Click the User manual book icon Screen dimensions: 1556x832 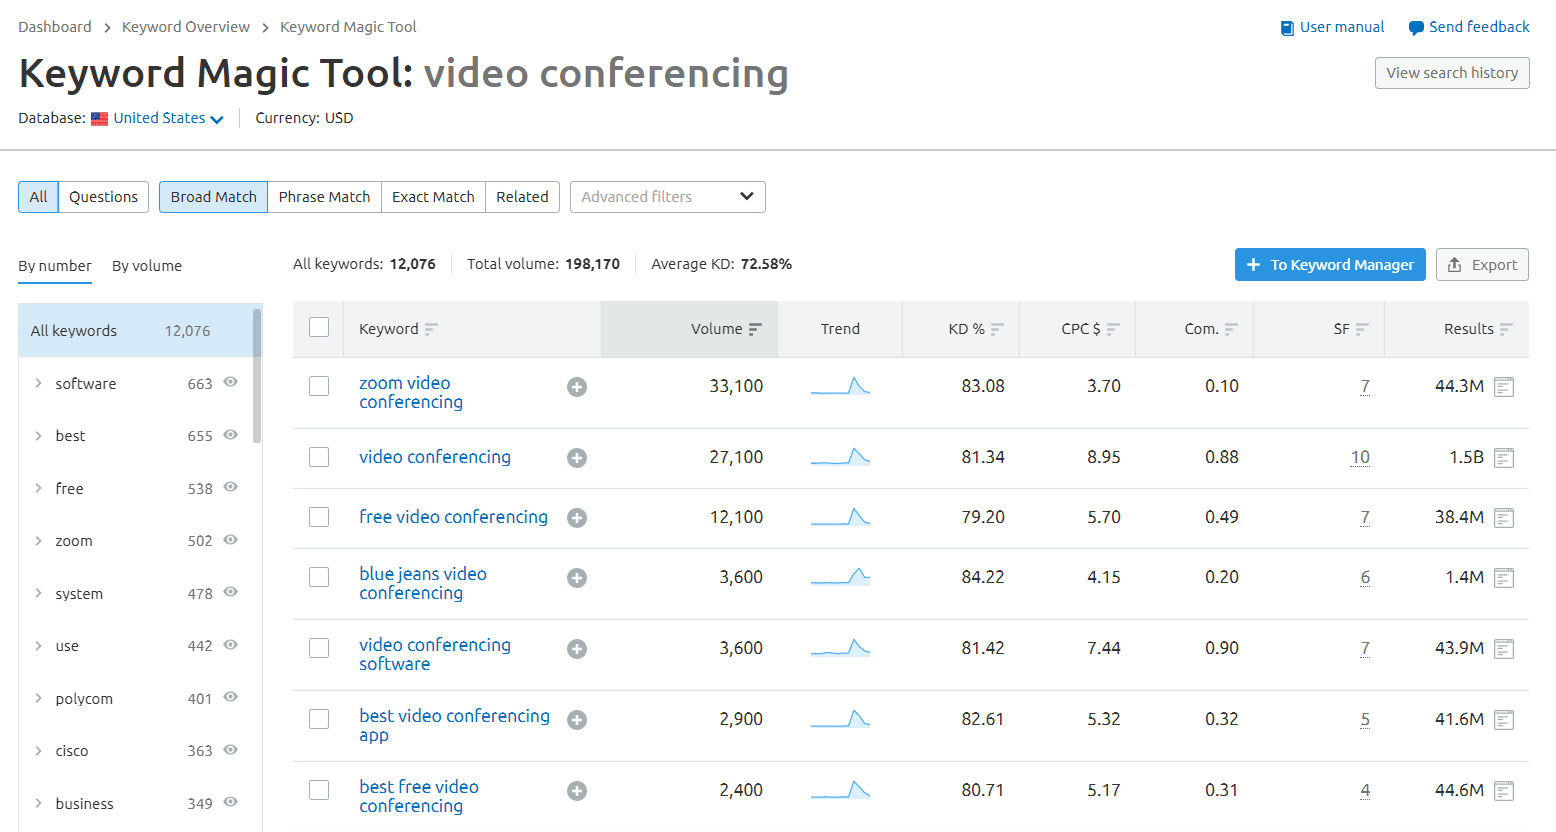(1287, 28)
